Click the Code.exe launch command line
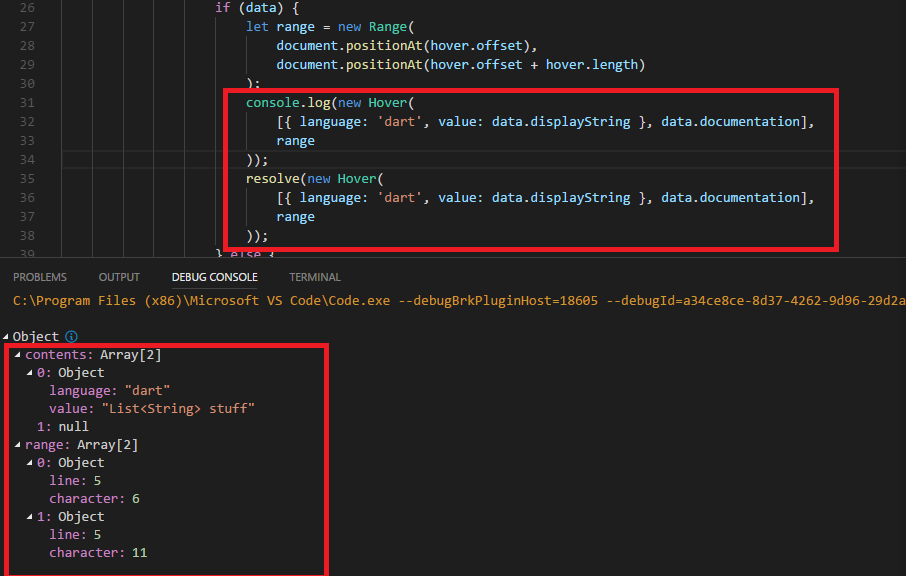 coord(459,300)
